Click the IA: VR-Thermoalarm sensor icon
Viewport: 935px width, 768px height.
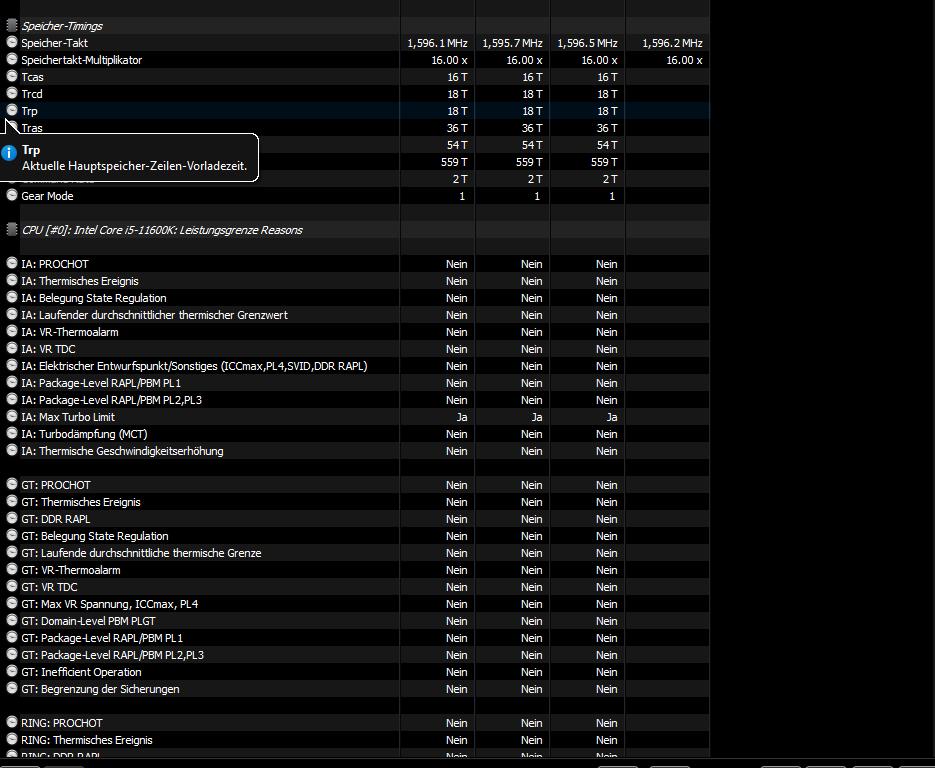(x=12, y=331)
